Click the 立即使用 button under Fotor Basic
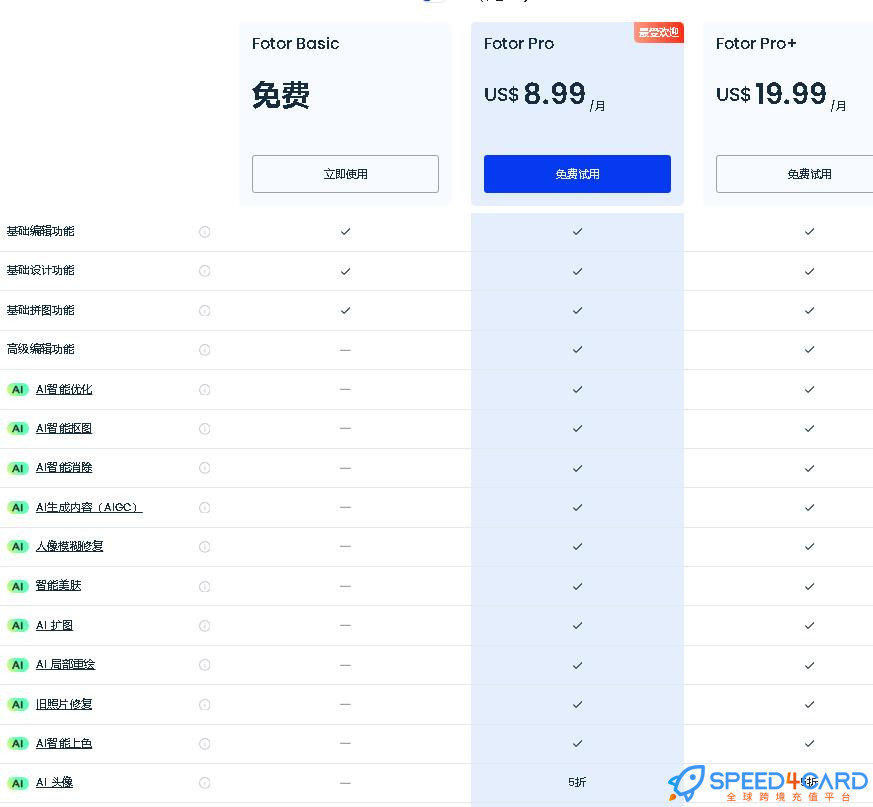 coord(345,174)
